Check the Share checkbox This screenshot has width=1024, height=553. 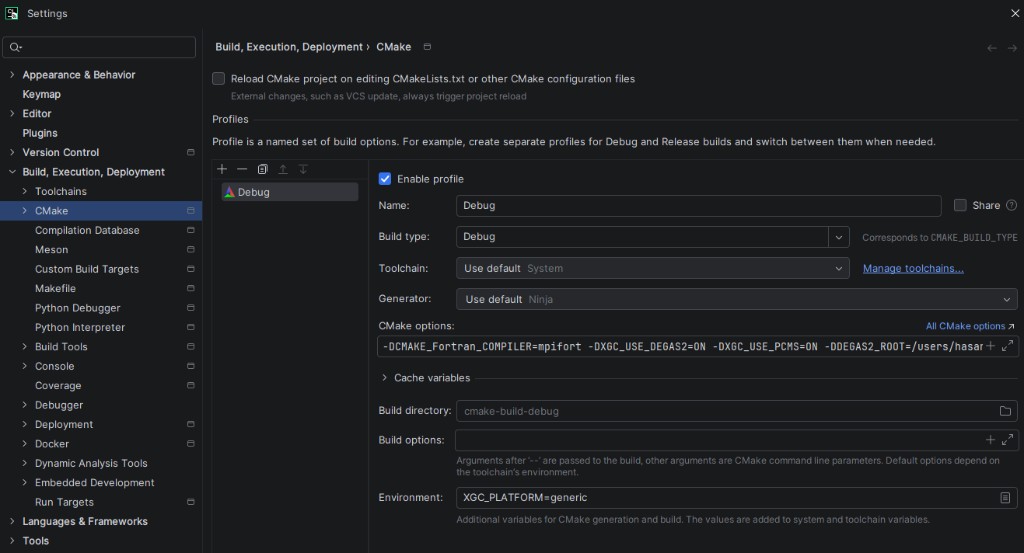click(960, 205)
